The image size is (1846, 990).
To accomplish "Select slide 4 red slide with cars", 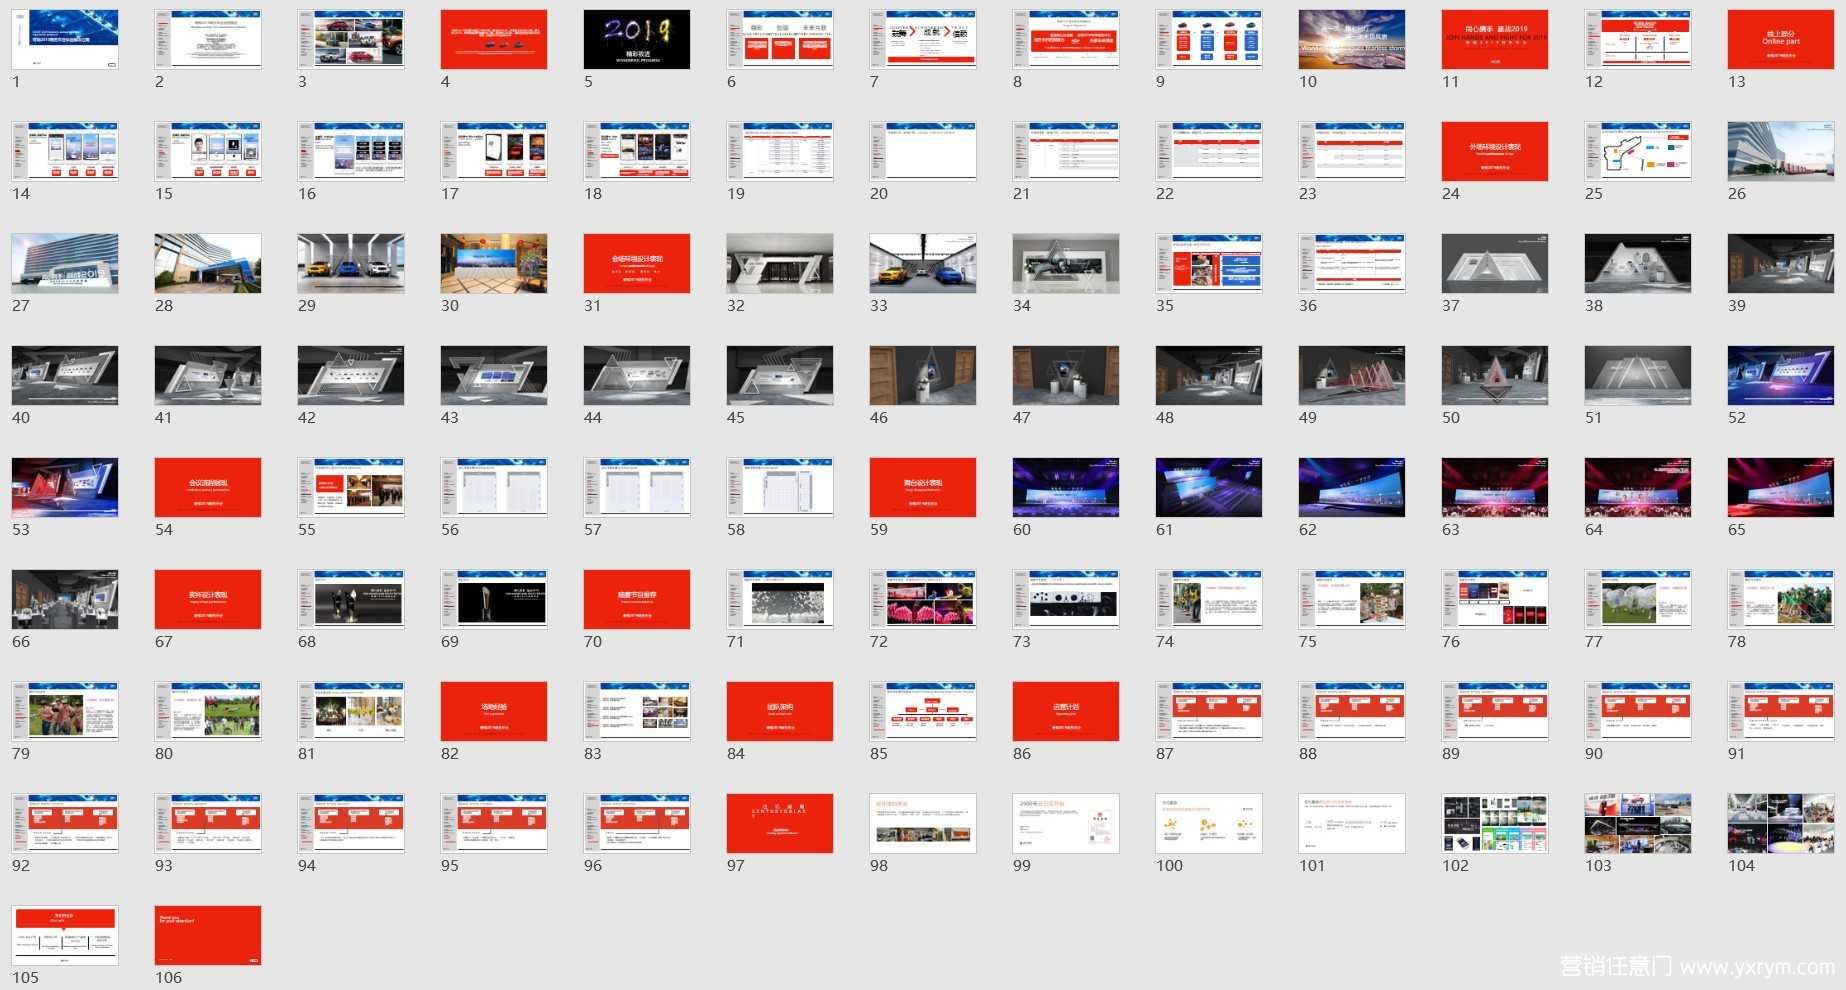I will coord(494,40).
